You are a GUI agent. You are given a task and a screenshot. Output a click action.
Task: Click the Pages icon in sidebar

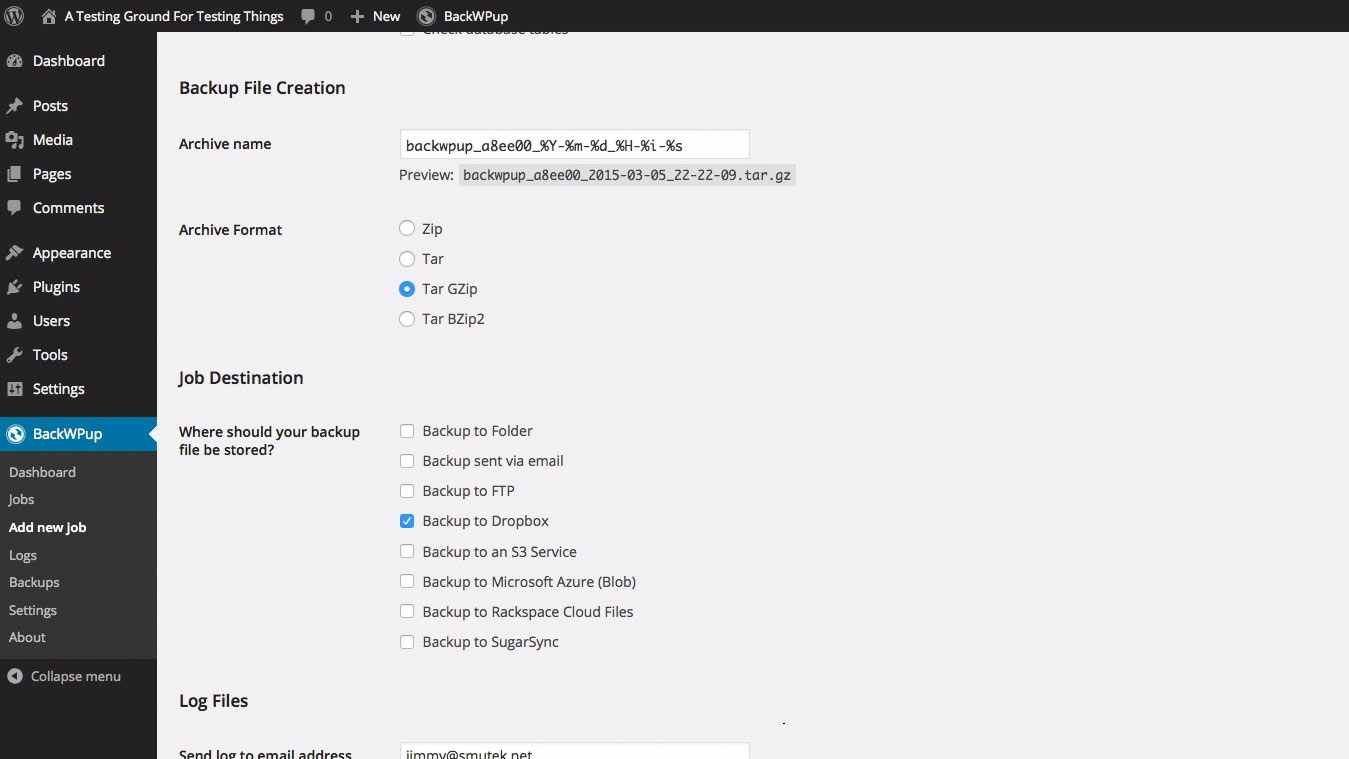[x=14, y=174]
